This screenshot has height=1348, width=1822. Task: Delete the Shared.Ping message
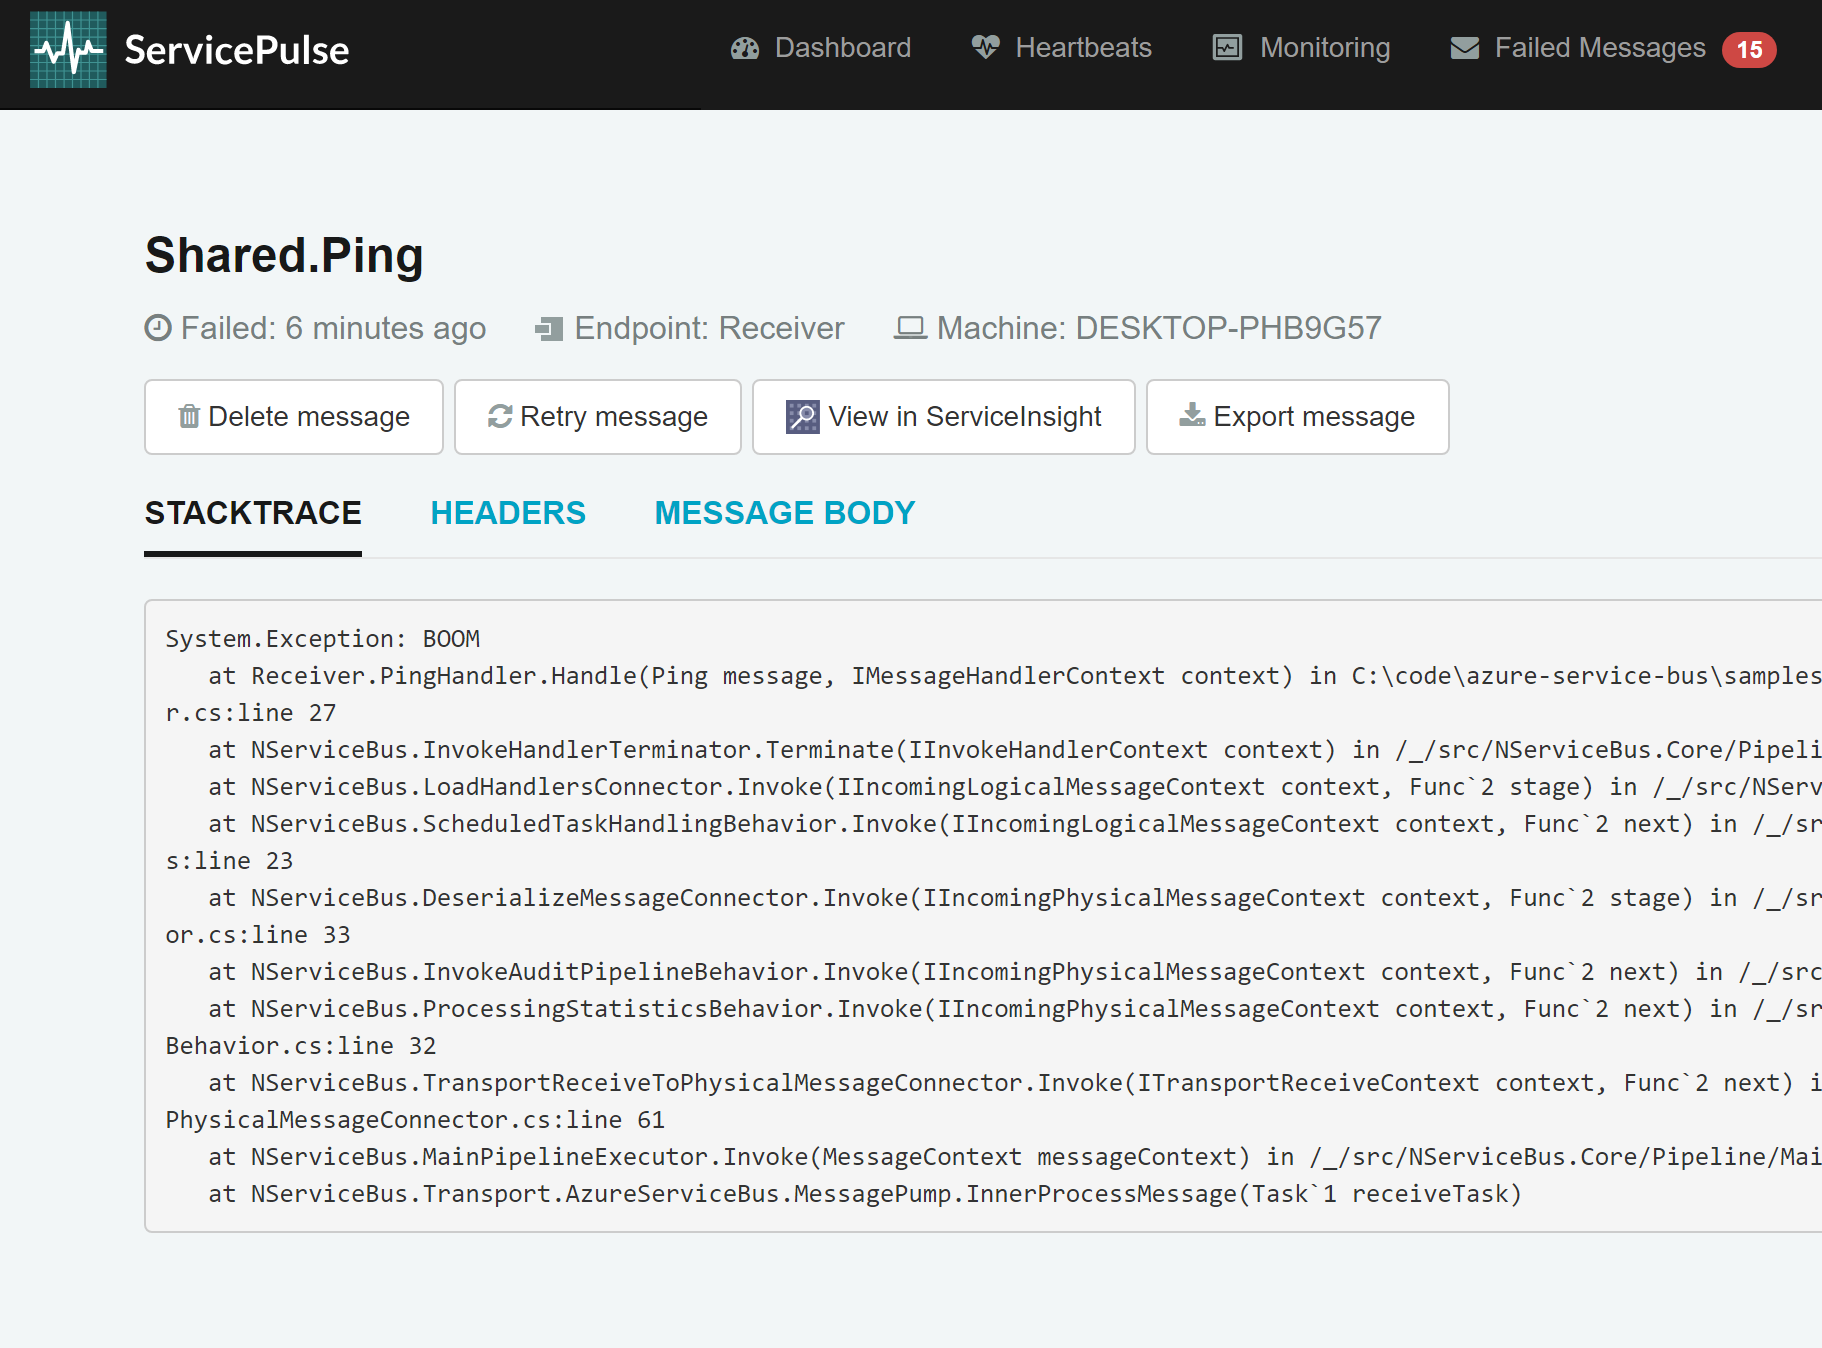293,416
